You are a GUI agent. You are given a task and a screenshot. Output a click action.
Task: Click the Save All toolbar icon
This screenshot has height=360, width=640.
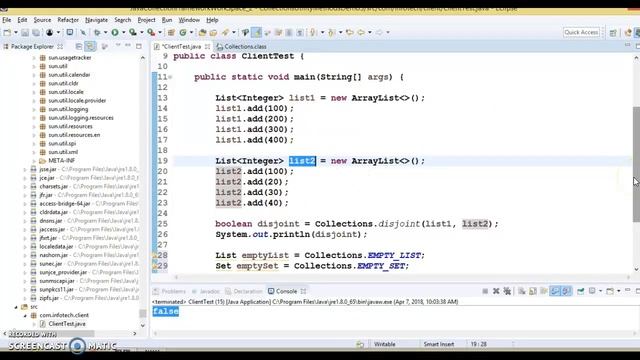click(36, 32)
